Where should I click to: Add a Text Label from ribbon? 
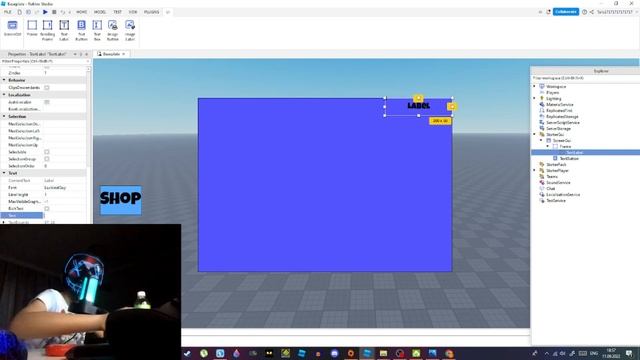pos(64,30)
